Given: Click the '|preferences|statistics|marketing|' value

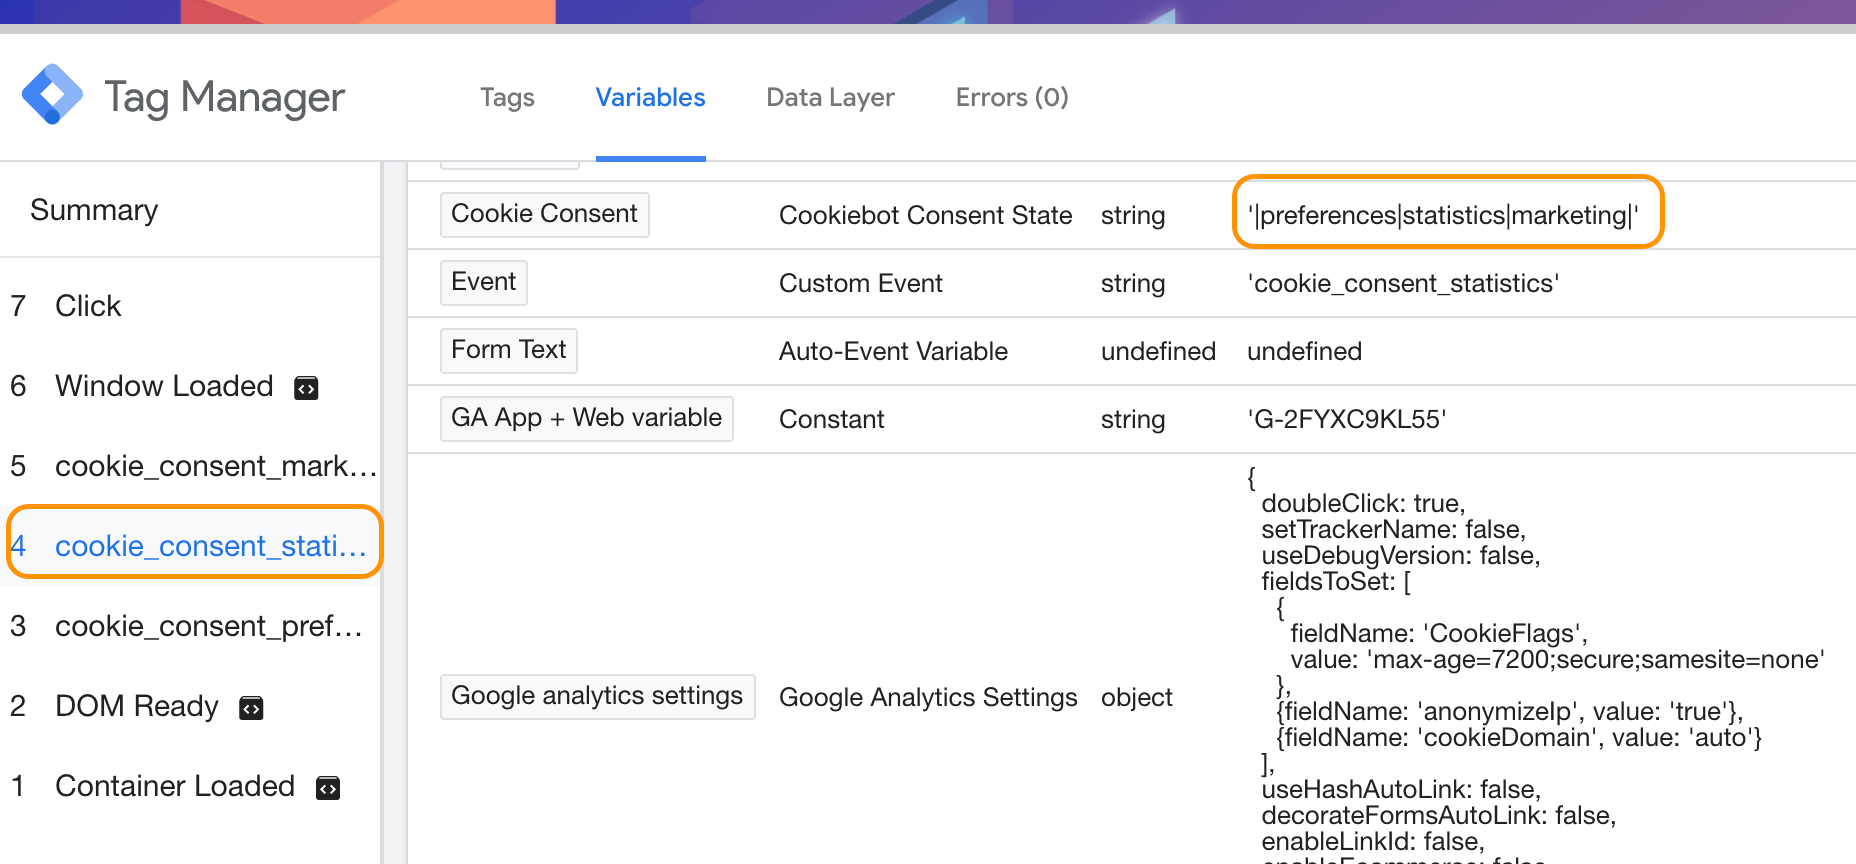Looking at the screenshot, I should click(x=1443, y=215).
